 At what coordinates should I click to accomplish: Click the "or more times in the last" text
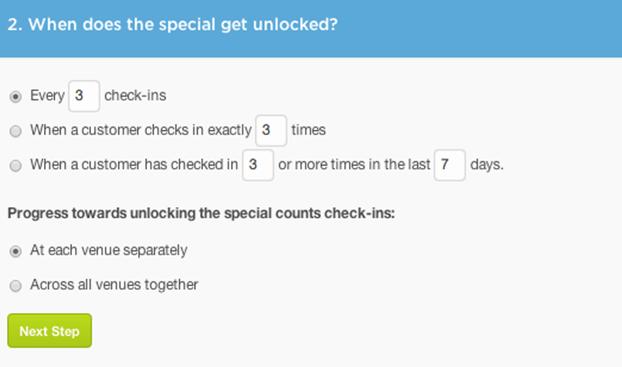coord(354,165)
